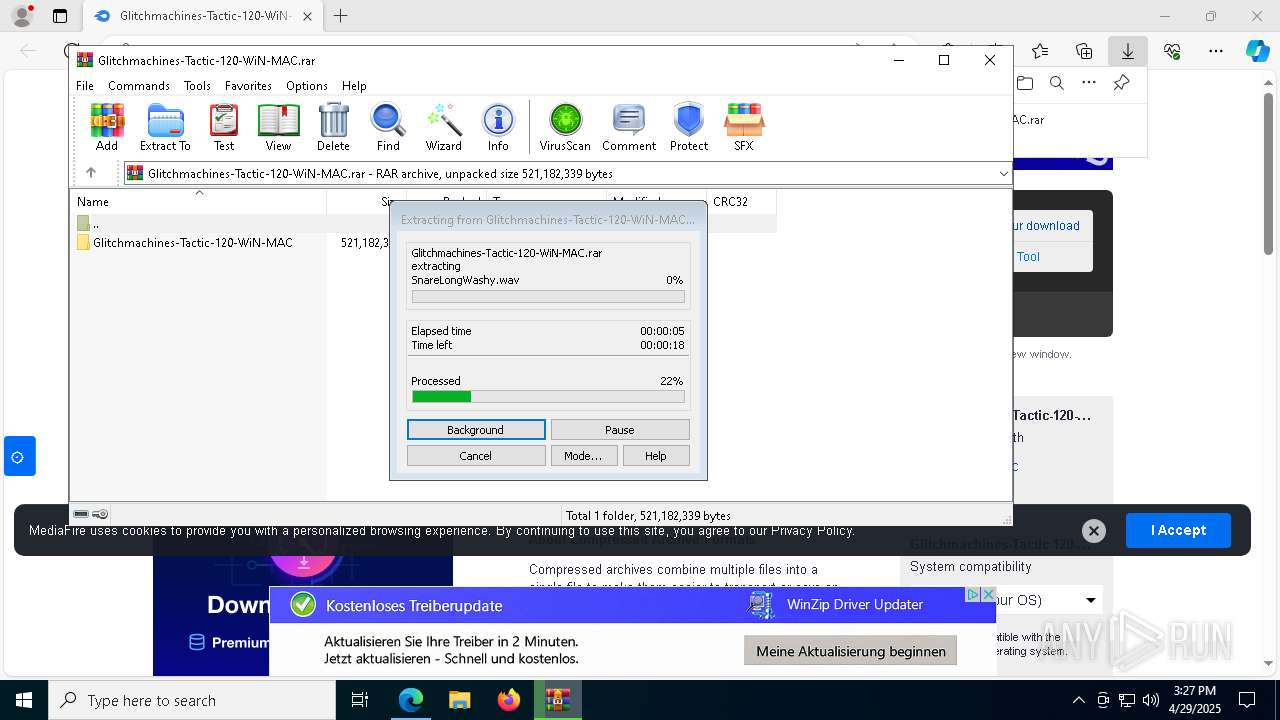Open Task View on taskbar
The width and height of the screenshot is (1280, 720).
click(x=360, y=700)
